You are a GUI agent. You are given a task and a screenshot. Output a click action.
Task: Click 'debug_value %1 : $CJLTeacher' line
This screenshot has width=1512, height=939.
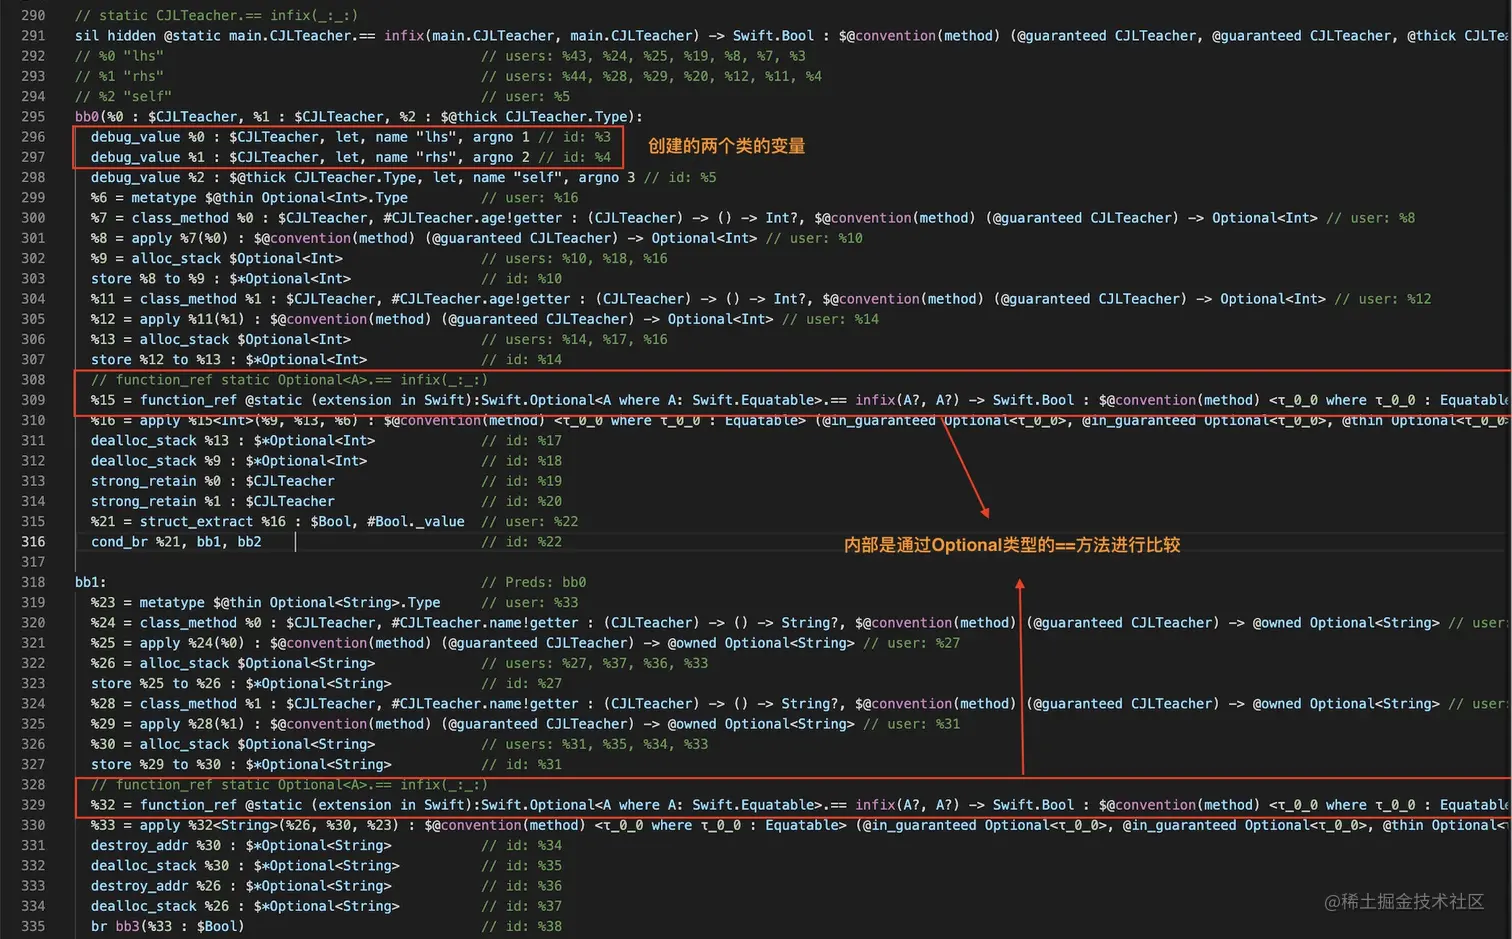[350, 157]
